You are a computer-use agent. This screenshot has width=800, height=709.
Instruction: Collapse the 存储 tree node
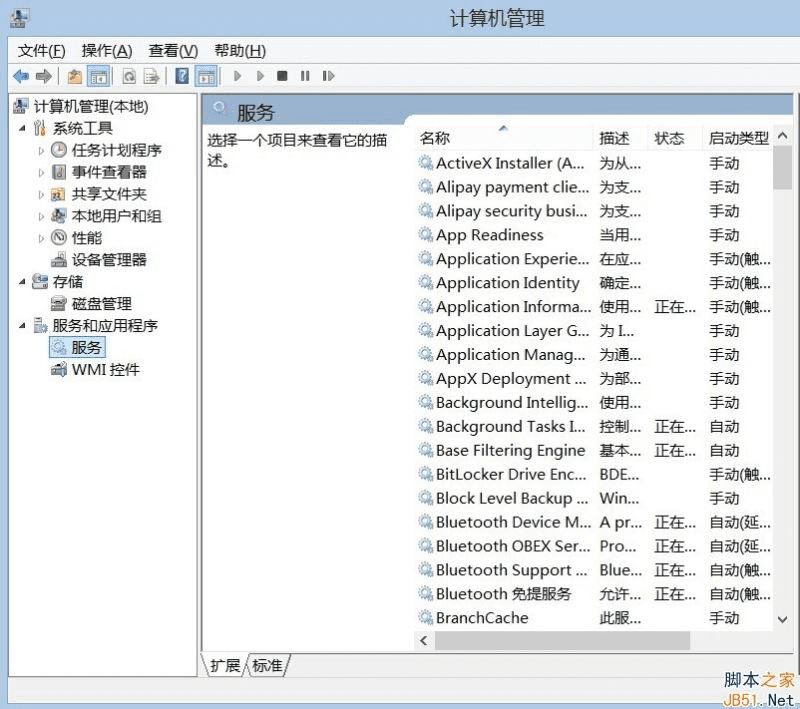(x=22, y=282)
